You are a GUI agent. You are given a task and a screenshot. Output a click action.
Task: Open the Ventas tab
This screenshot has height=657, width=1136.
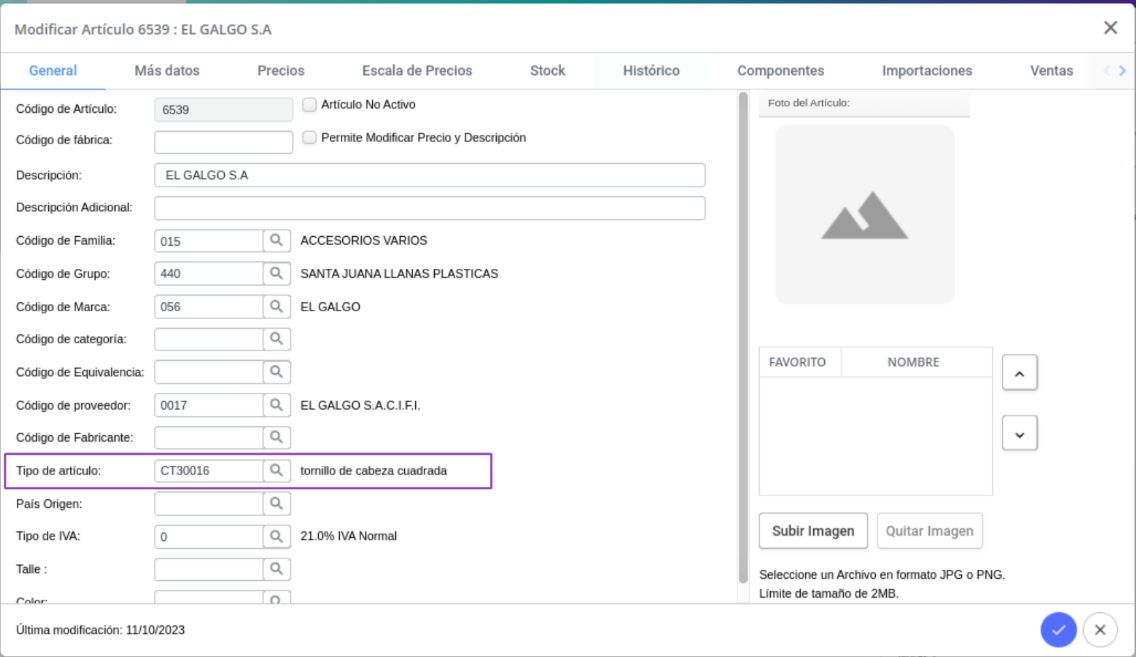1051,70
